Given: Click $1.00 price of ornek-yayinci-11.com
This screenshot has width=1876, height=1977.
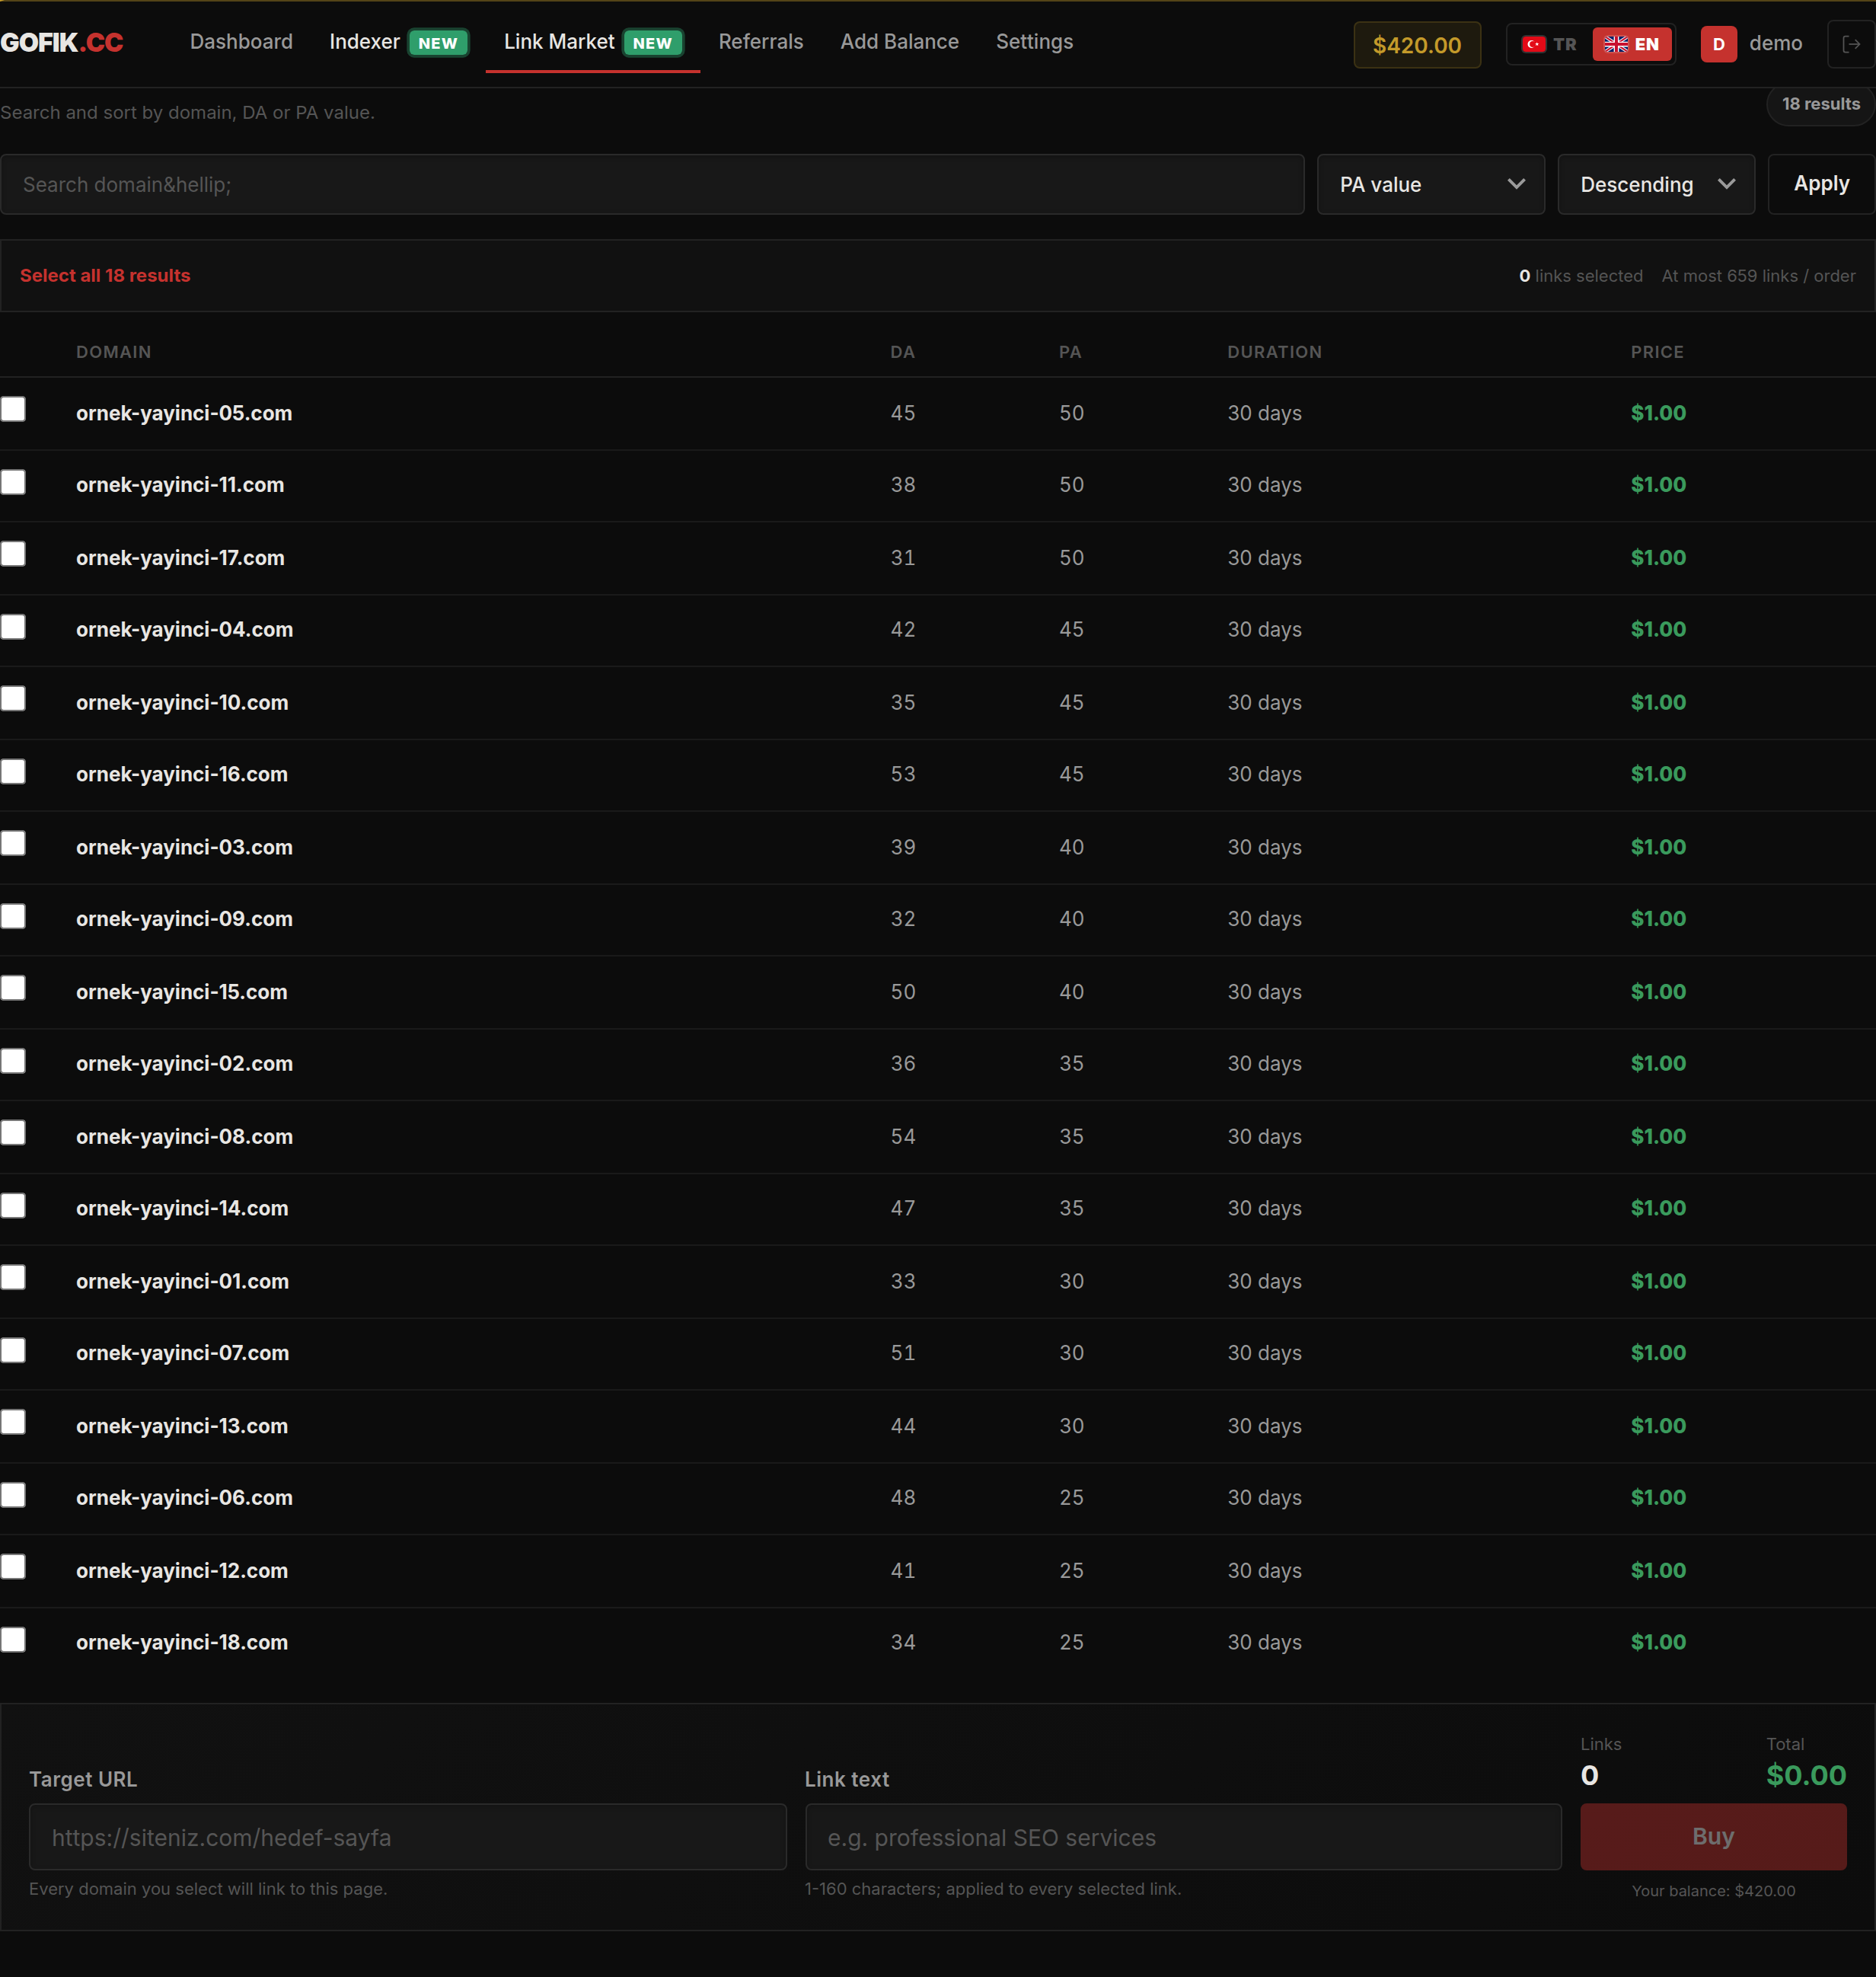Looking at the screenshot, I should coord(1658,484).
